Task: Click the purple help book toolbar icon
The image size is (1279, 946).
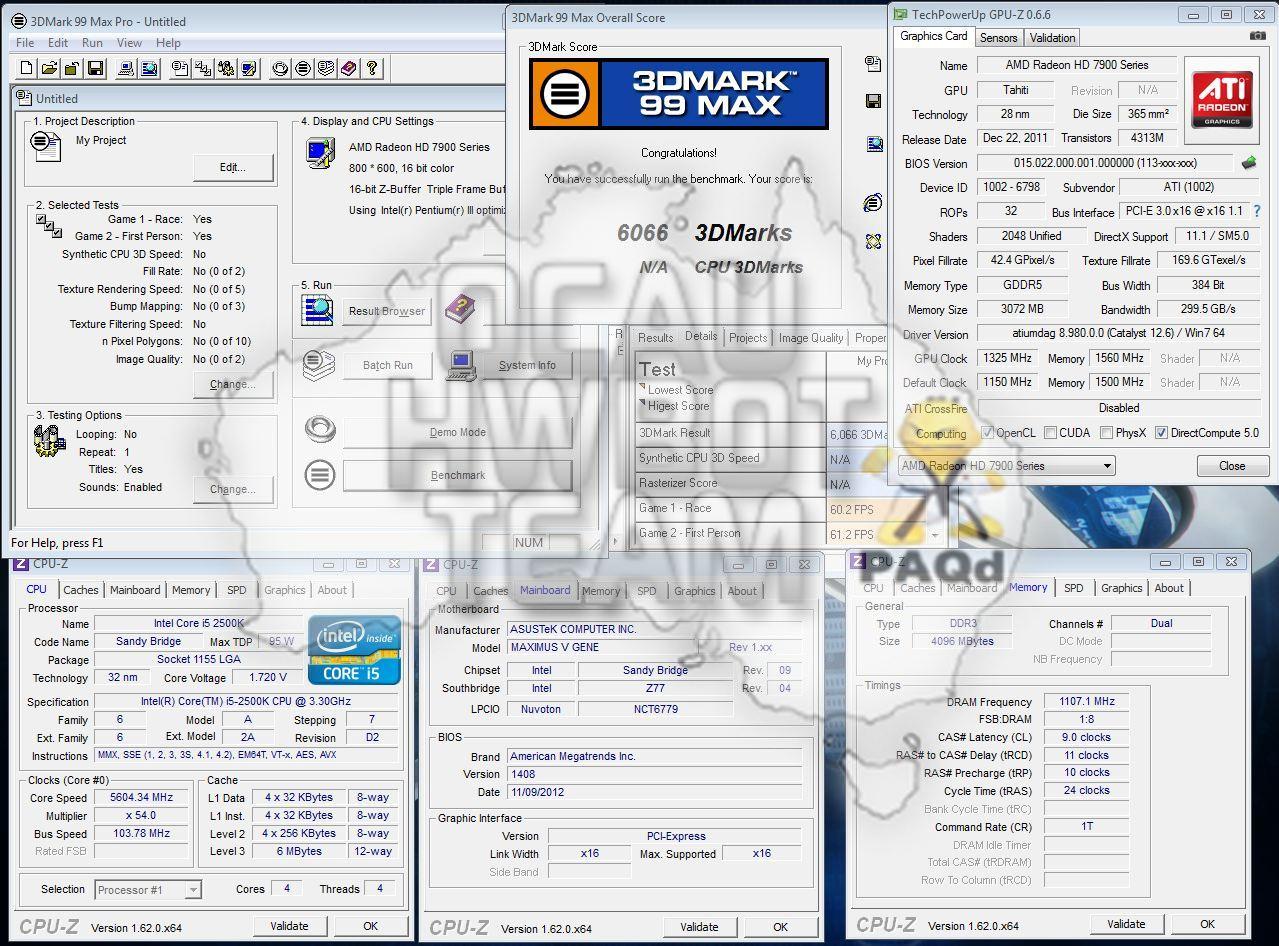Action: (348, 68)
